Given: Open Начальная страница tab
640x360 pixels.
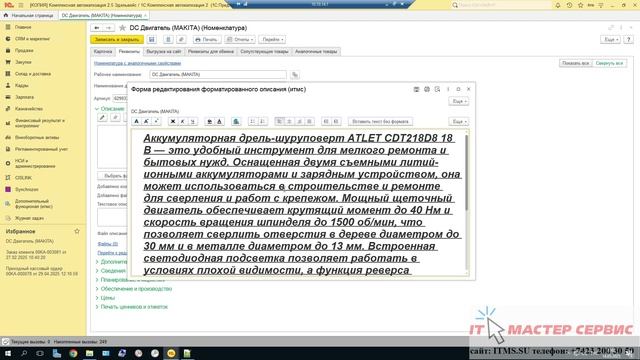Looking at the screenshot, I should (29, 16).
